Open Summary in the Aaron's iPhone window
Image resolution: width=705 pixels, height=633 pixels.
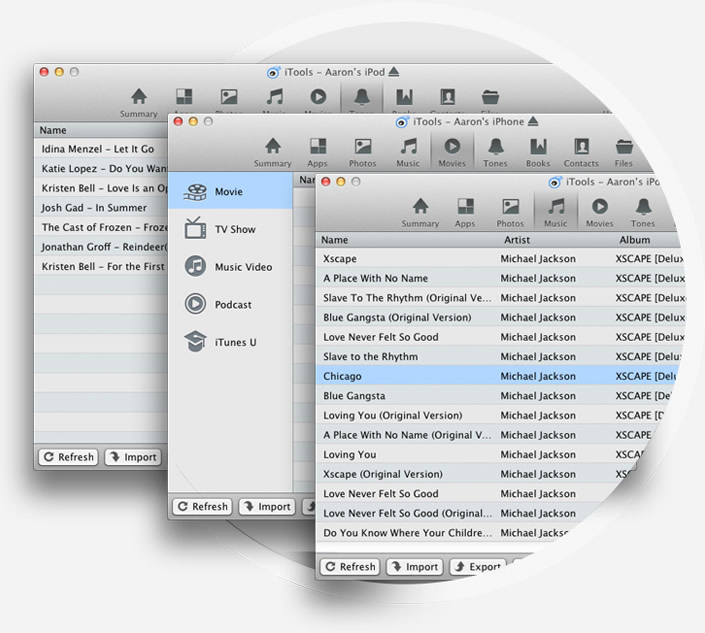point(272,151)
